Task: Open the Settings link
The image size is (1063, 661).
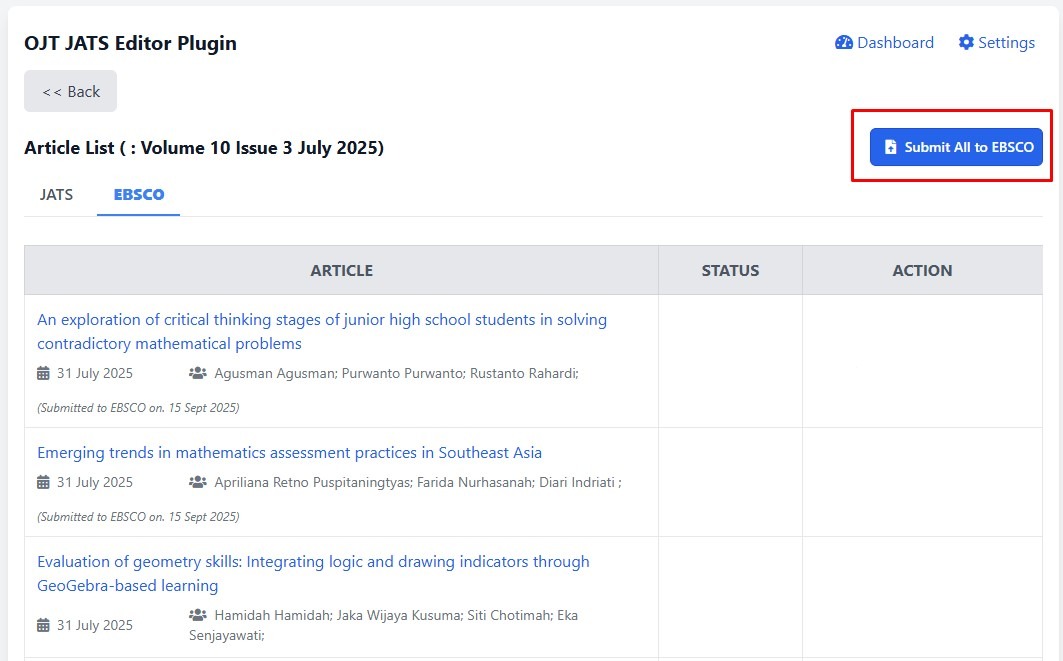Action: (x=1006, y=43)
